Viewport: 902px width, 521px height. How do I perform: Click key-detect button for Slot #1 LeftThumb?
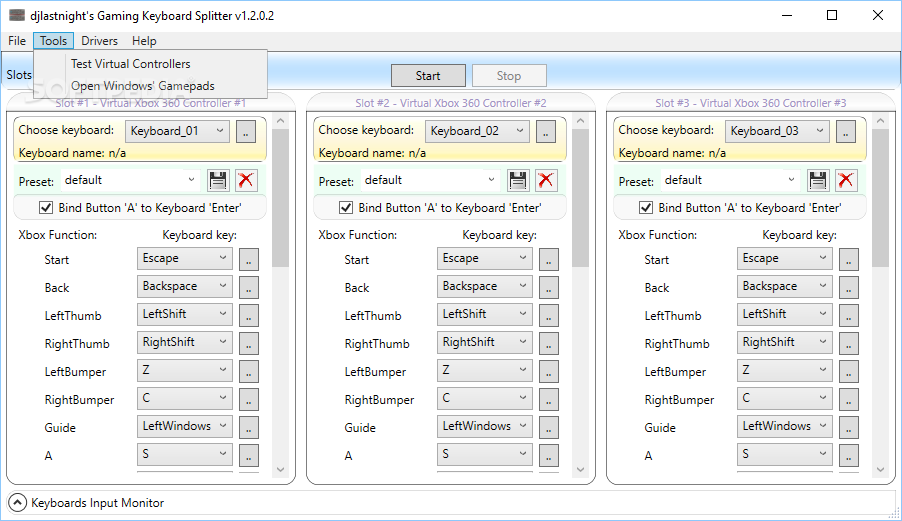[249, 315]
